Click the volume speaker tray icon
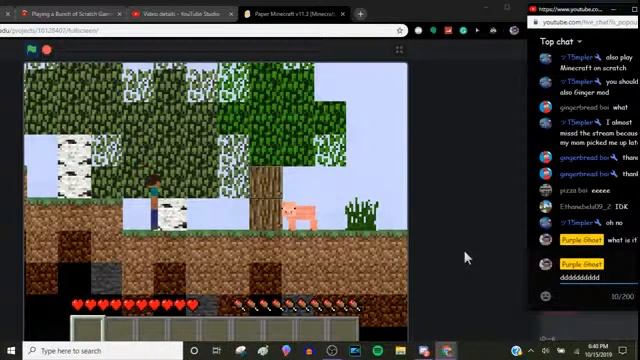This screenshot has width=640, height=360. (x=546, y=351)
